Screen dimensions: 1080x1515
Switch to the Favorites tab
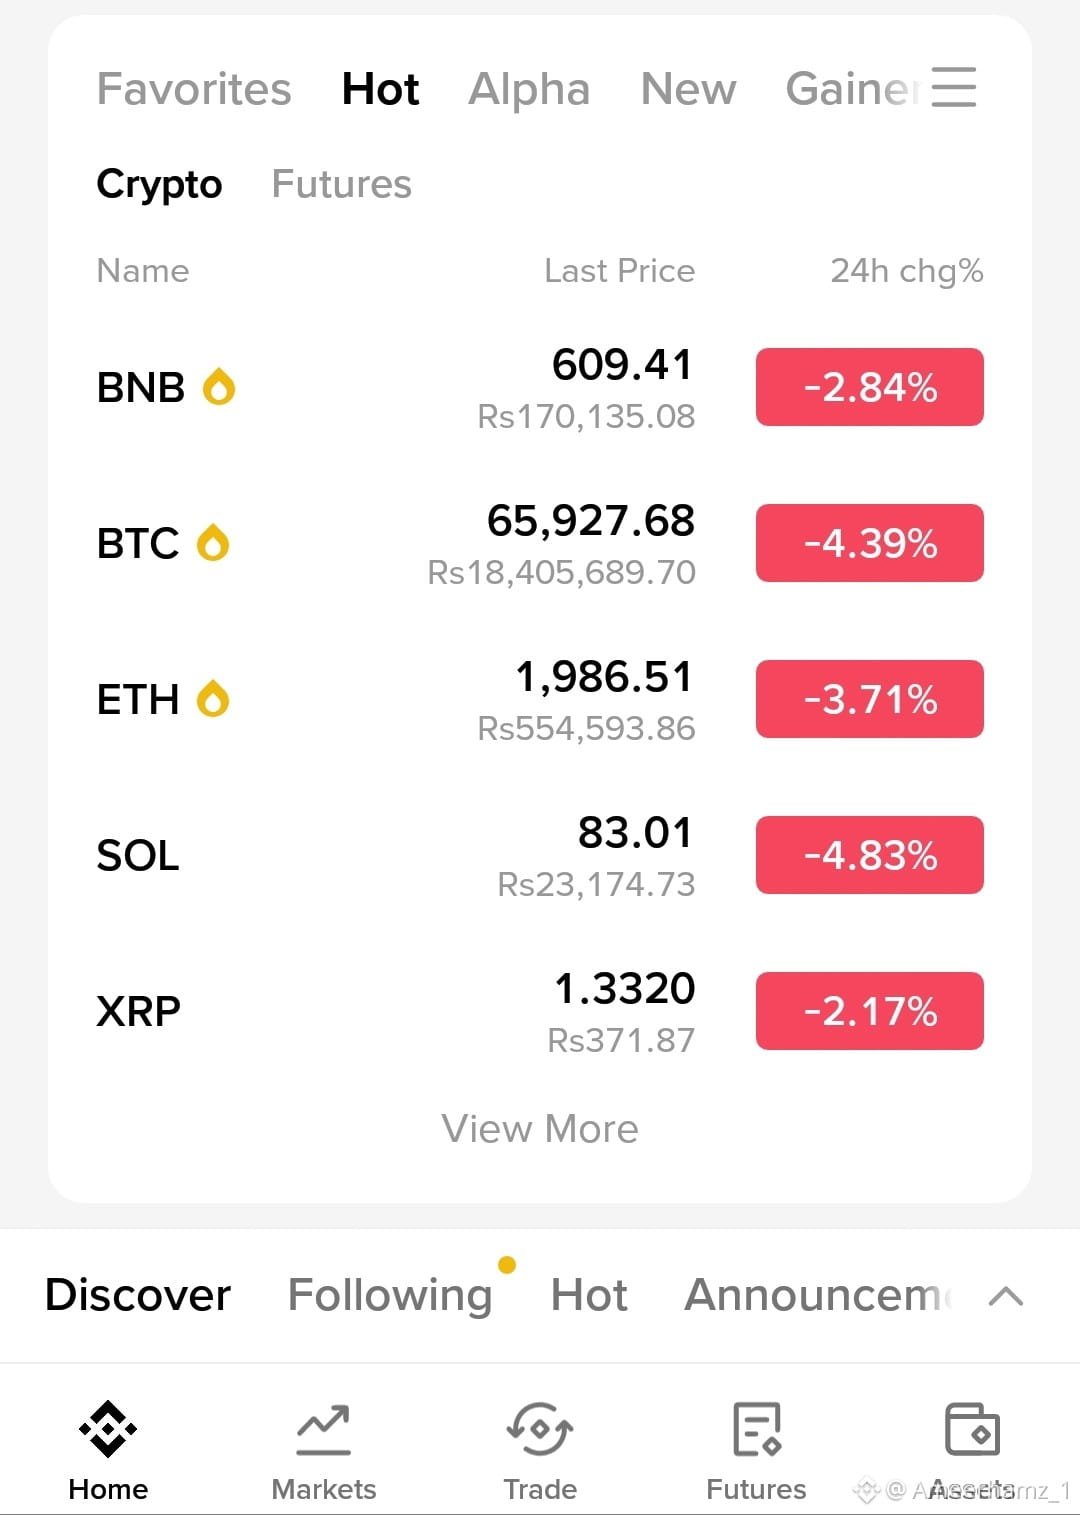pos(194,89)
